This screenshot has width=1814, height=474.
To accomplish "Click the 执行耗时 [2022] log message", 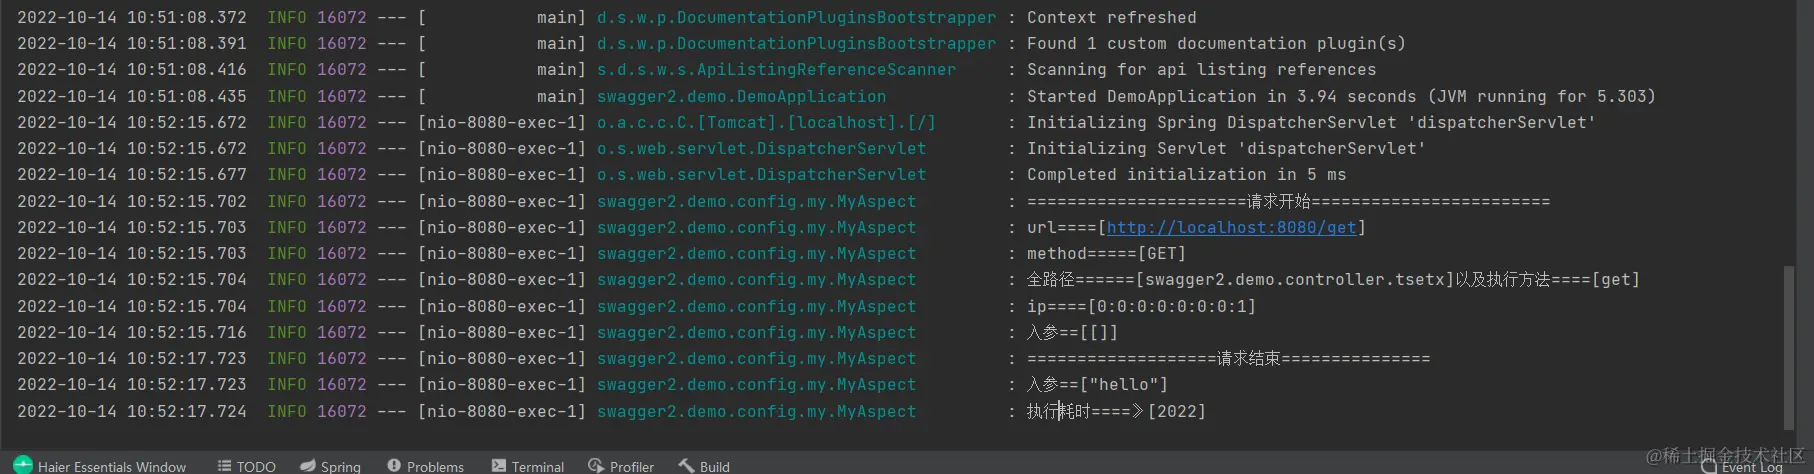I will (x=1116, y=411).
